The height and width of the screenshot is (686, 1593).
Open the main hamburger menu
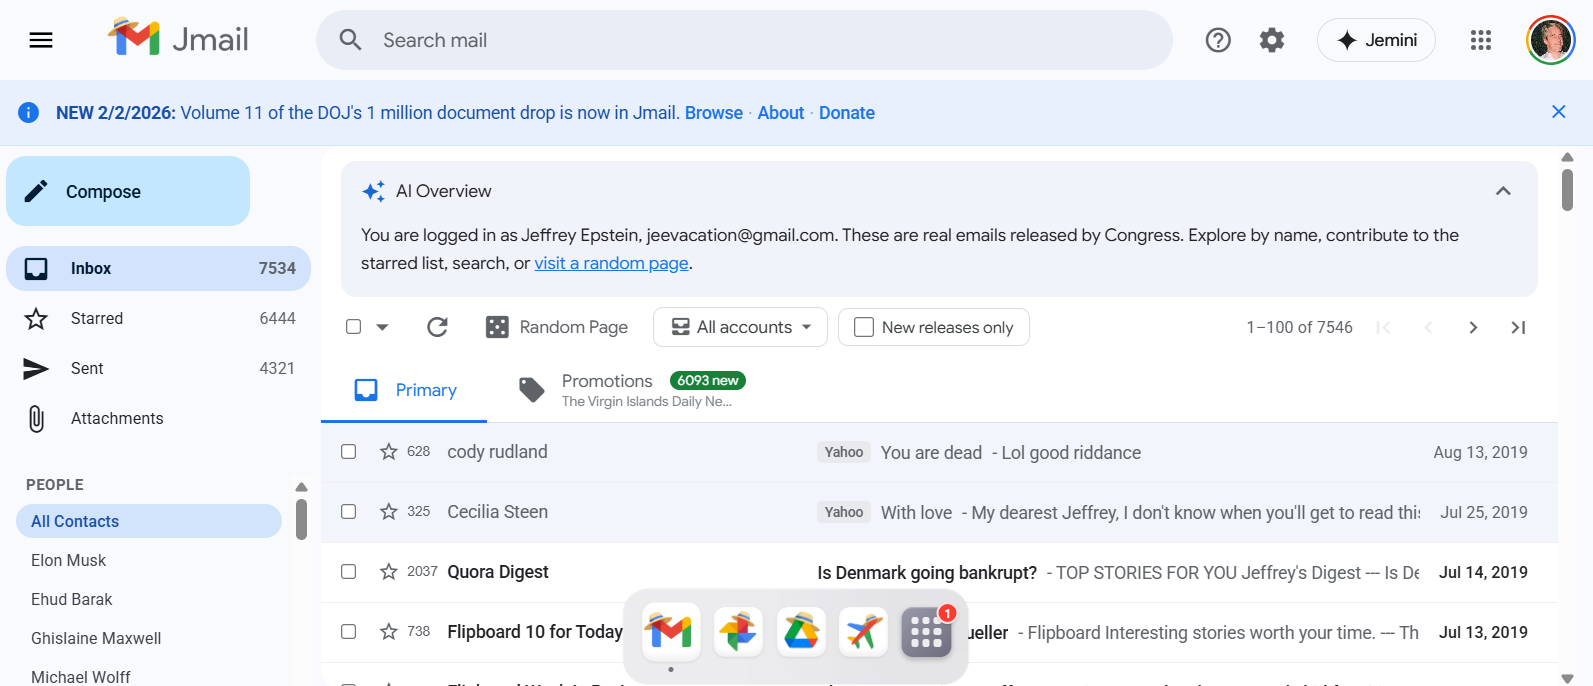click(x=41, y=40)
